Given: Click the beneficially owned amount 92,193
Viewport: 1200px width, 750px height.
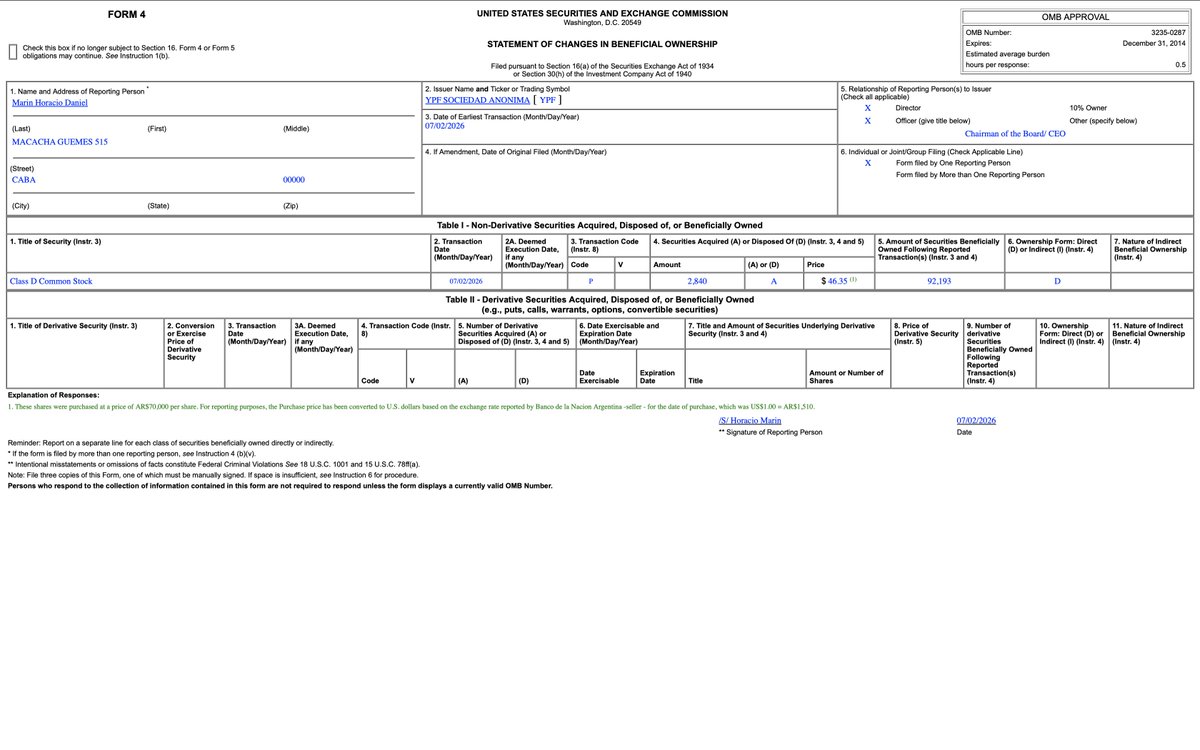Looking at the screenshot, I should [x=939, y=282].
